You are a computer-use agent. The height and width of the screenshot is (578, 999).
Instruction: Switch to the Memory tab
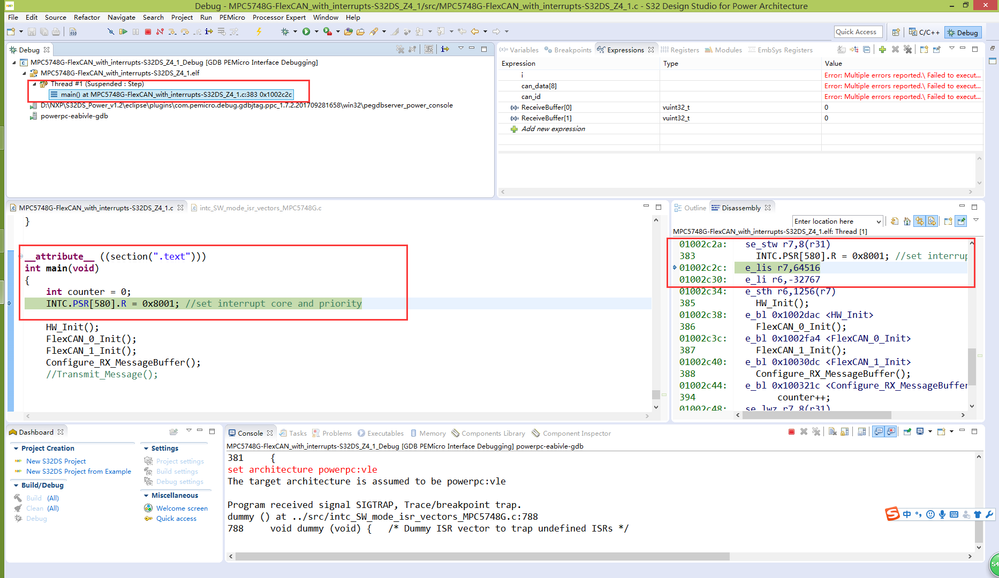coord(428,433)
